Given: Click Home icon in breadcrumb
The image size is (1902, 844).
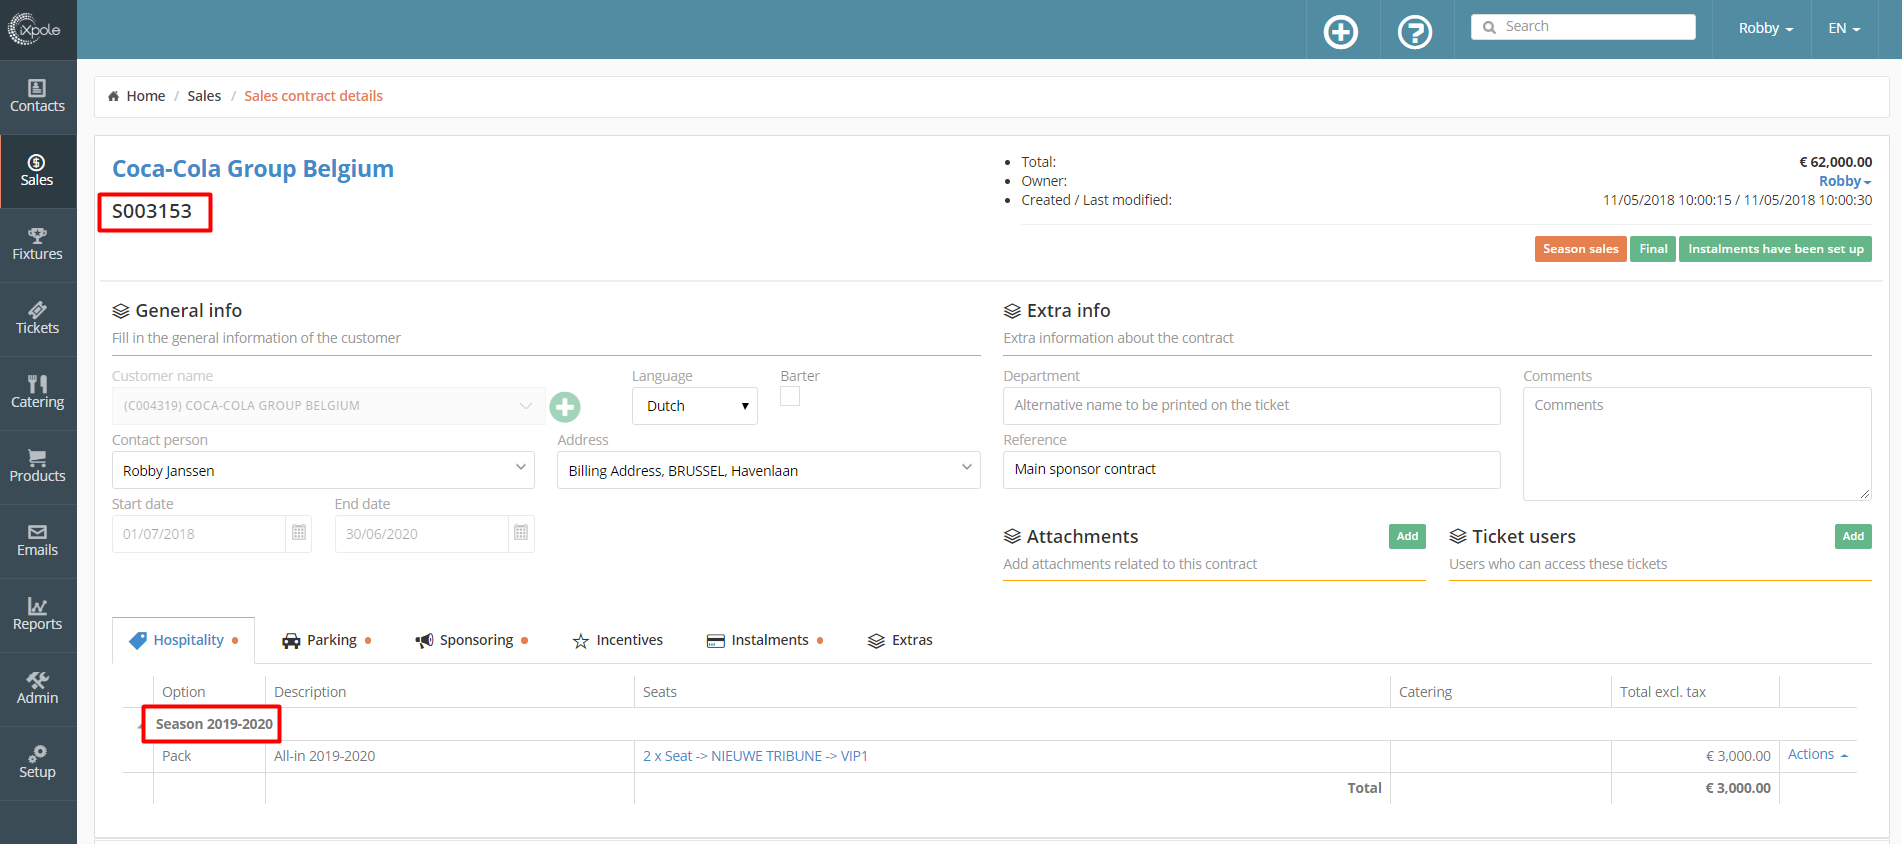Looking at the screenshot, I should [113, 96].
